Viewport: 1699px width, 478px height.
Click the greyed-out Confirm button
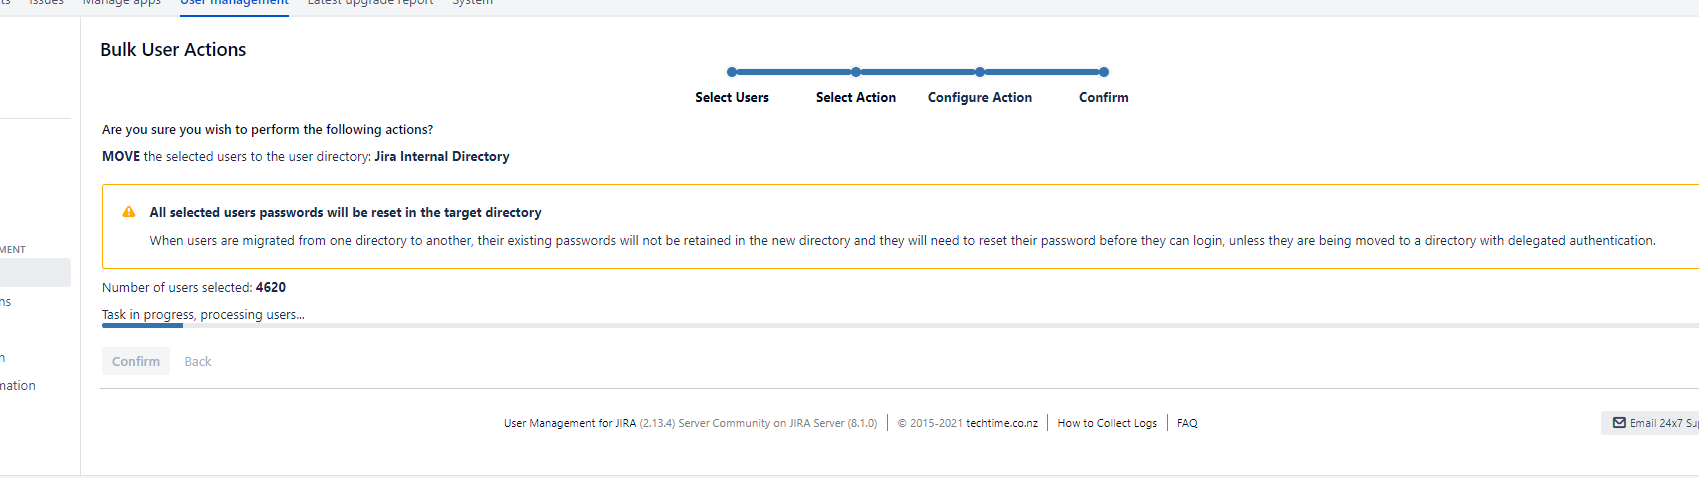(x=136, y=361)
